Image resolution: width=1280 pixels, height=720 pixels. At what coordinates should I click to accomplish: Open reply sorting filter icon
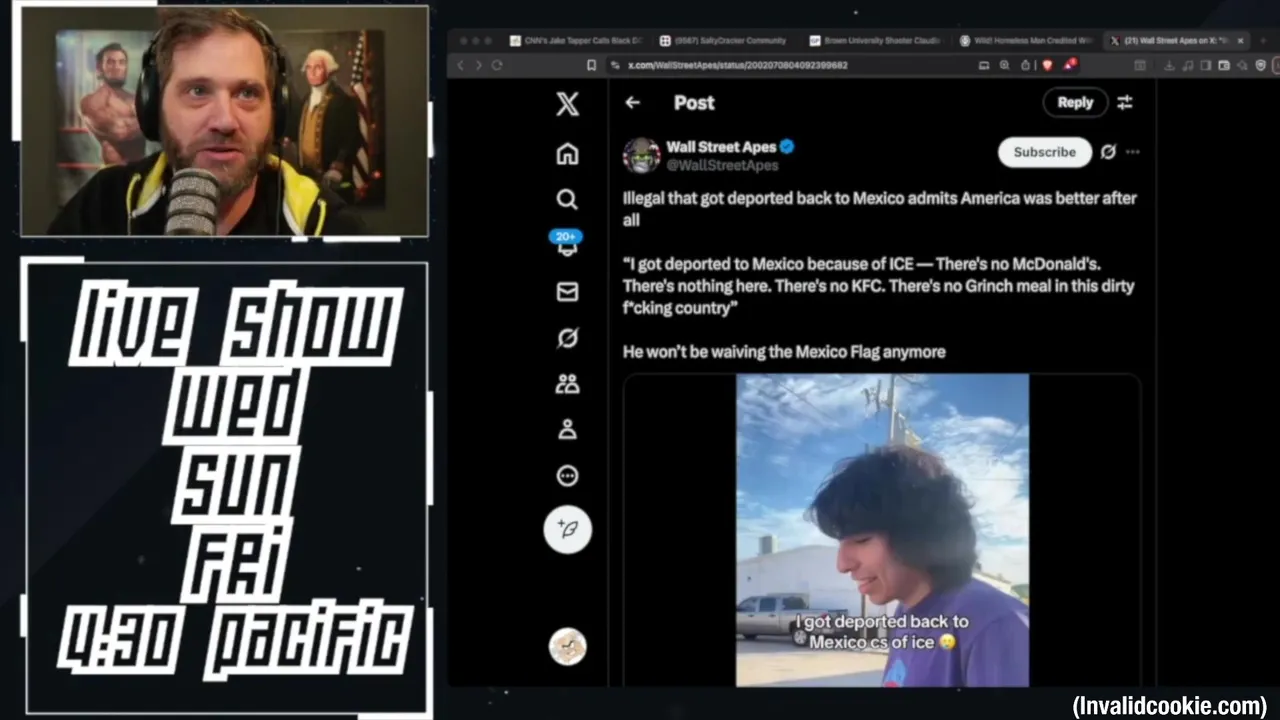tap(1125, 102)
